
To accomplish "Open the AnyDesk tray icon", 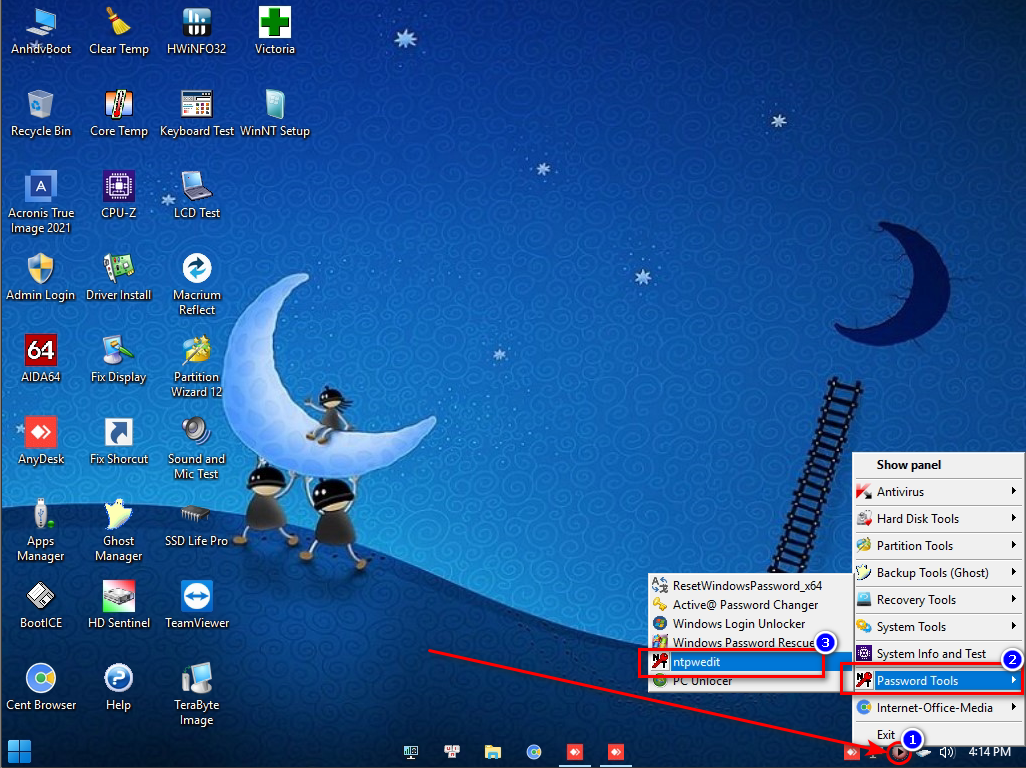I will [x=851, y=752].
